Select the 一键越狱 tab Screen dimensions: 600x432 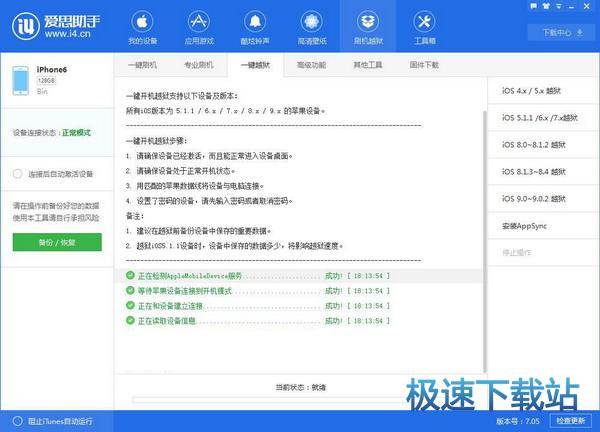click(255, 65)
